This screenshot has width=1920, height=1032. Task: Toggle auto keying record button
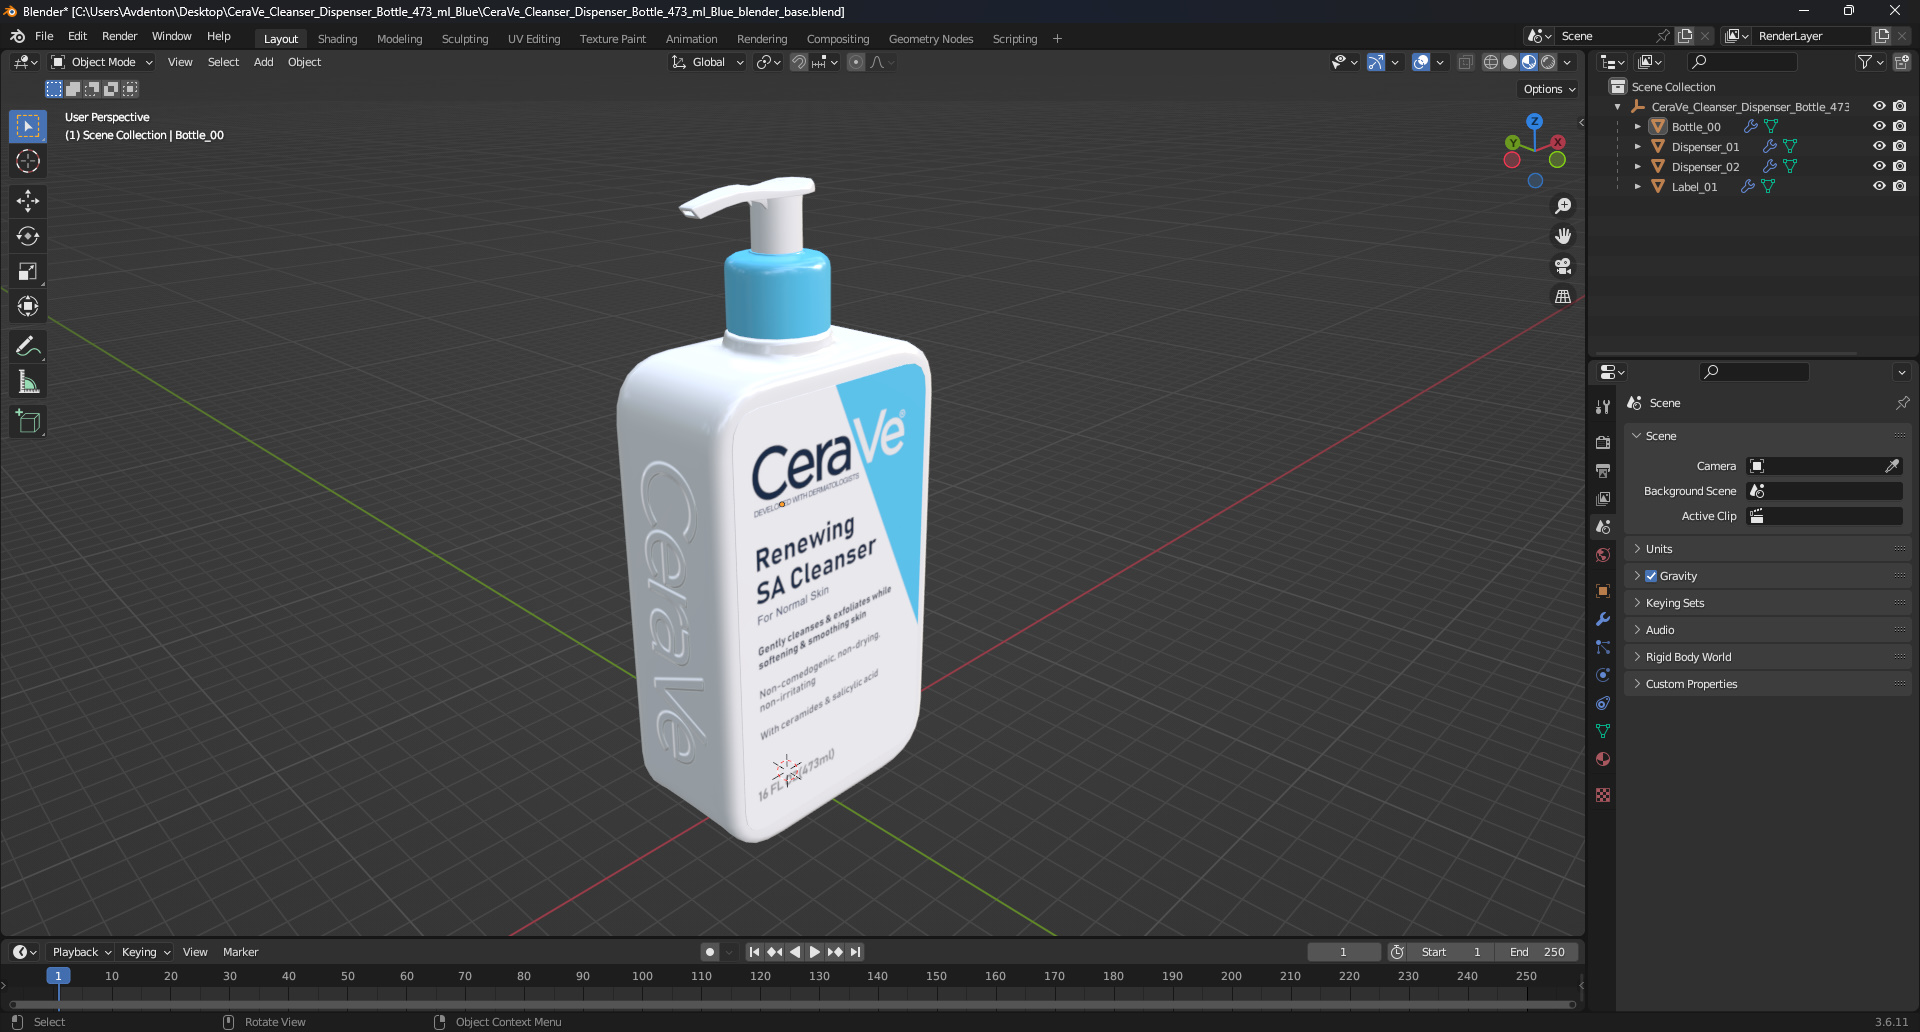click(x=709, y=952)
